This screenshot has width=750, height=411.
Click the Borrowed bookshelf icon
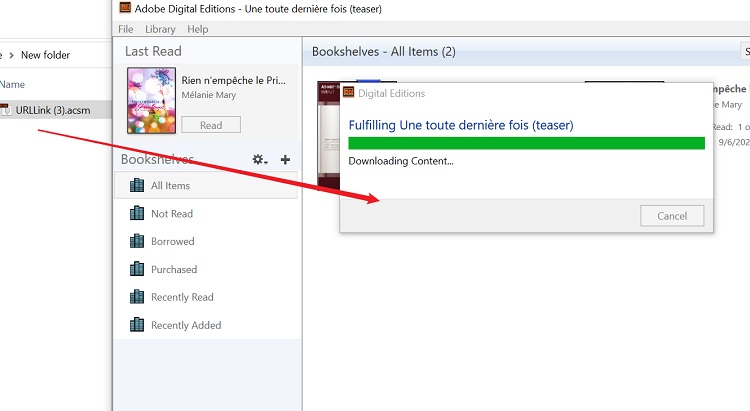(x=137, y=241)
